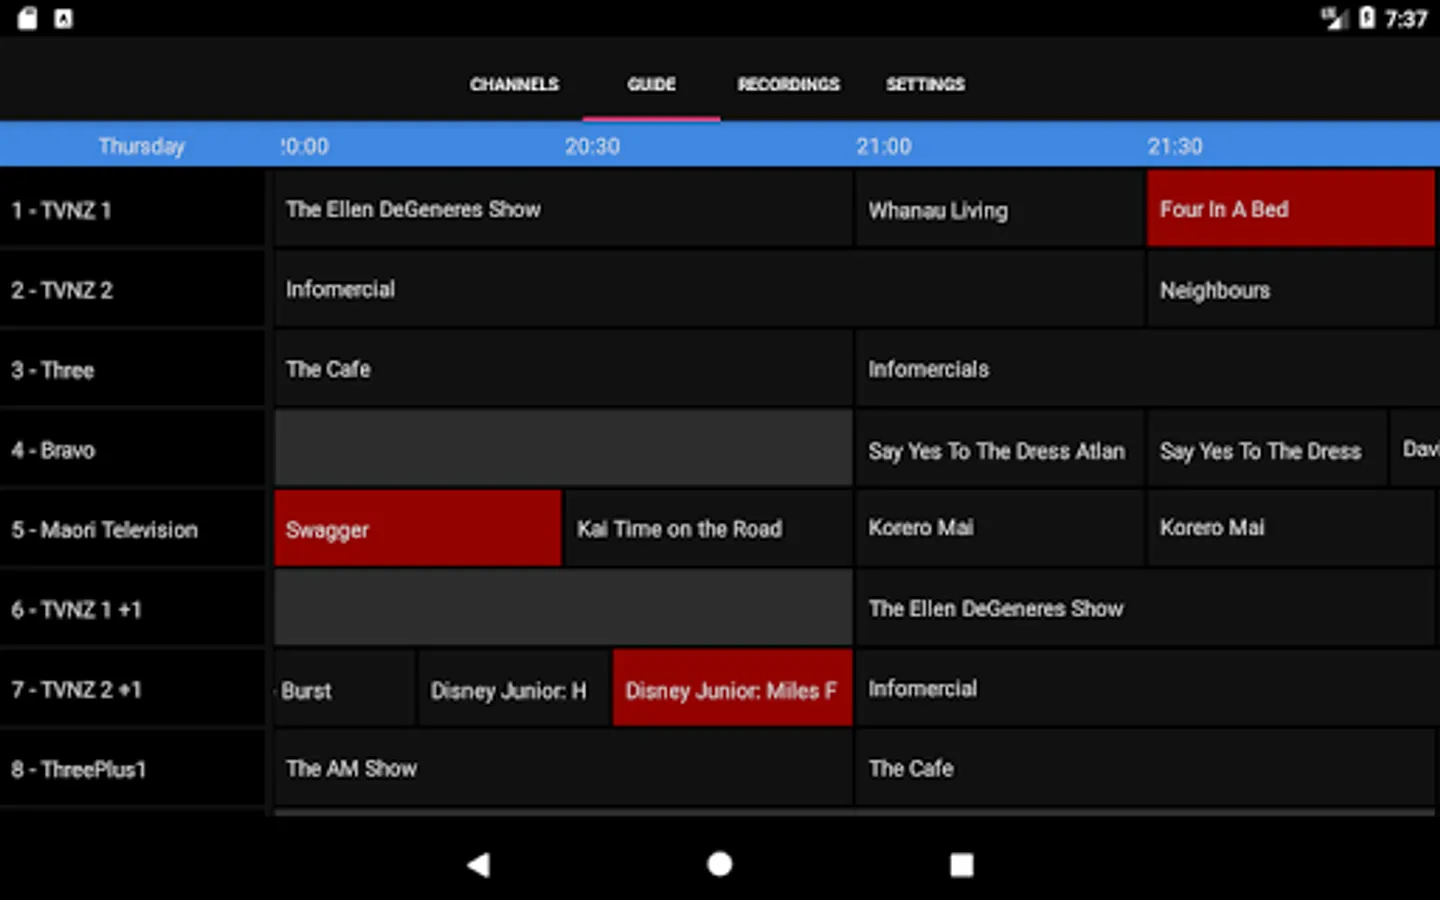Open The Cafe on ThreePlus1

[1145, 769]
